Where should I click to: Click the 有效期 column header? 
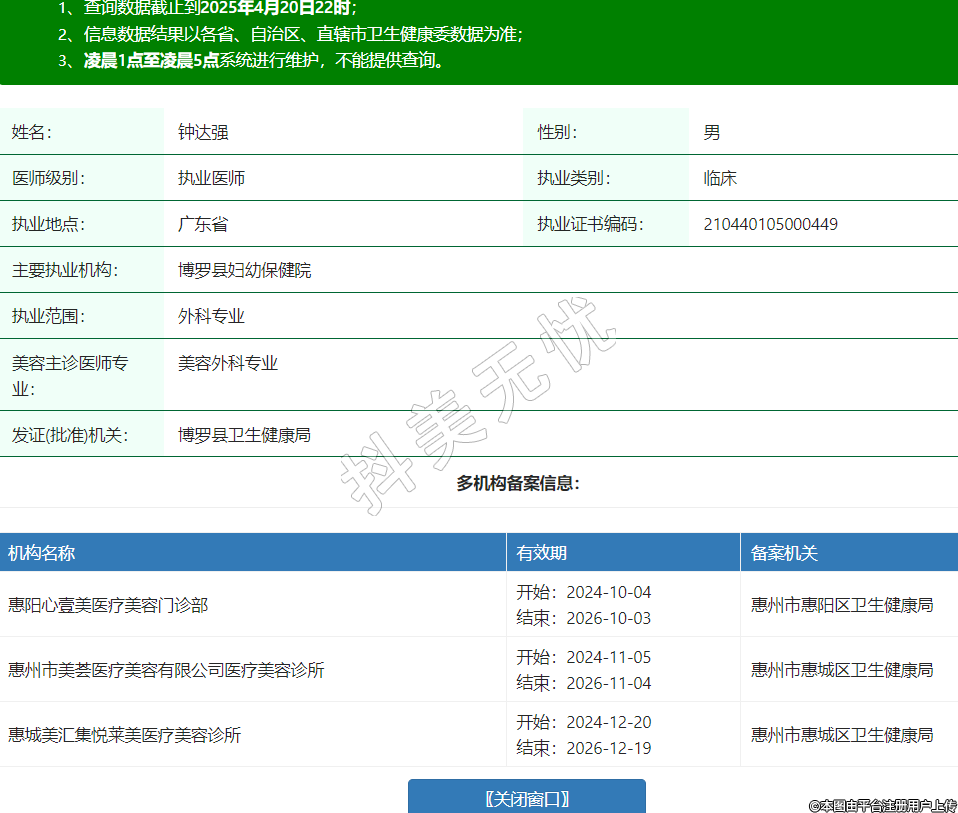click(x=542, y=553)
